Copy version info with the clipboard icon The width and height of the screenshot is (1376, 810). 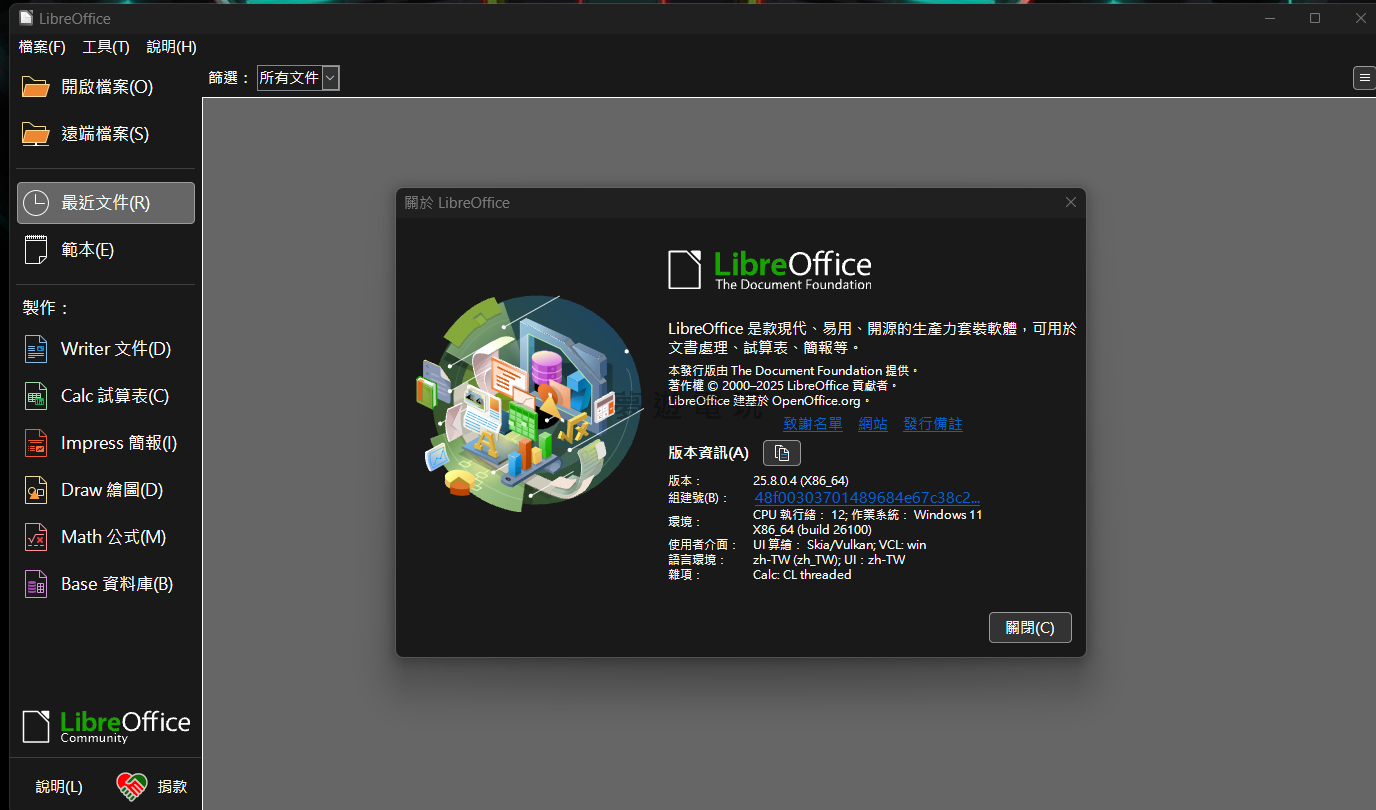(782, 453)
